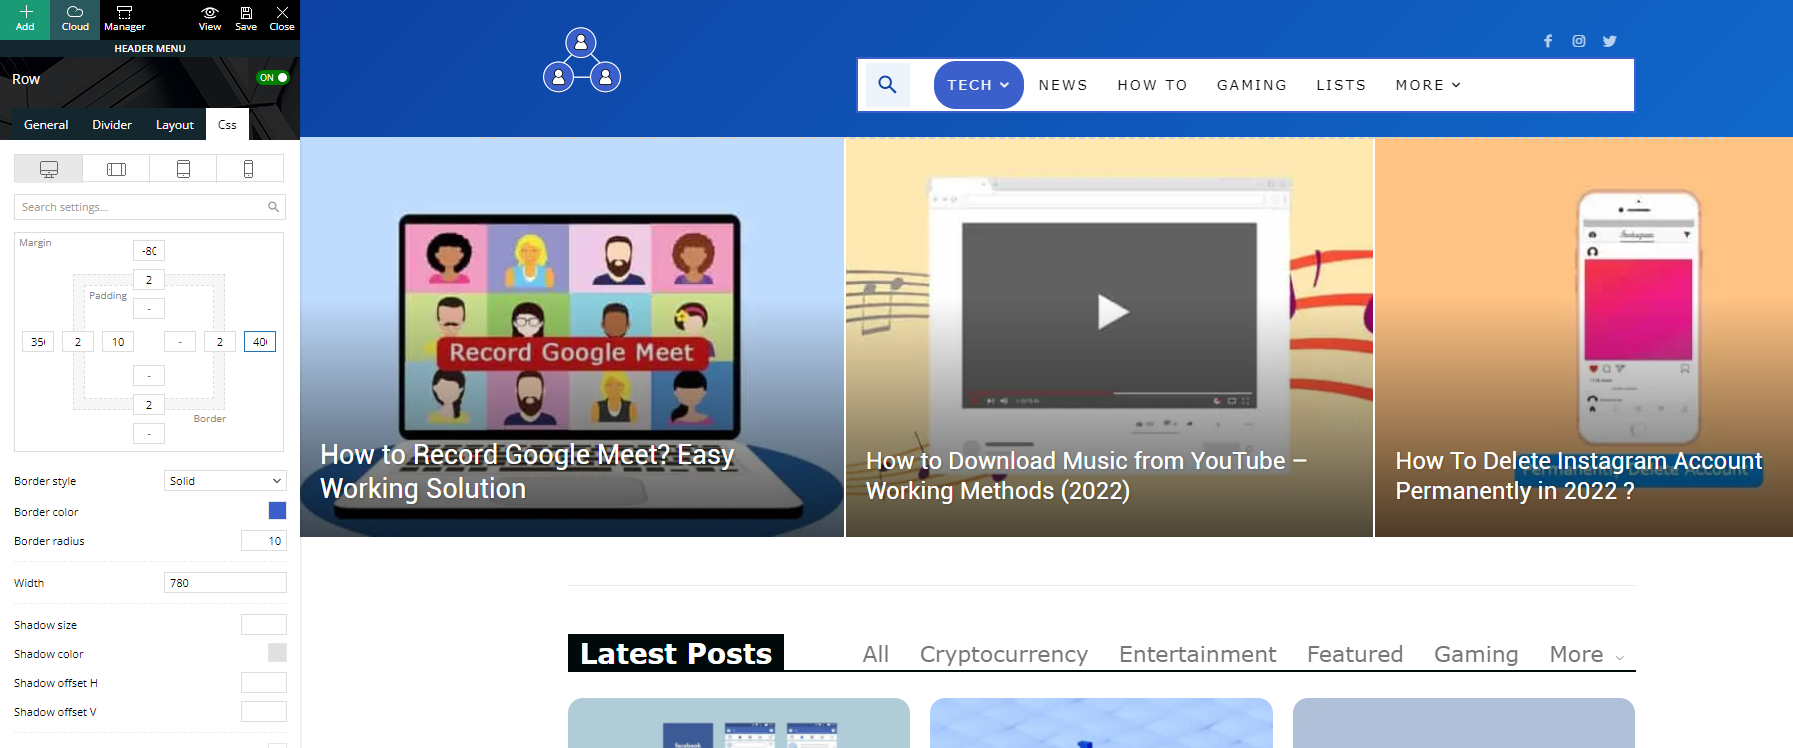This screenshot has width=1793, height=748.
Task: Click the play icon on YouTube thumbnail
Action: 1112,312
